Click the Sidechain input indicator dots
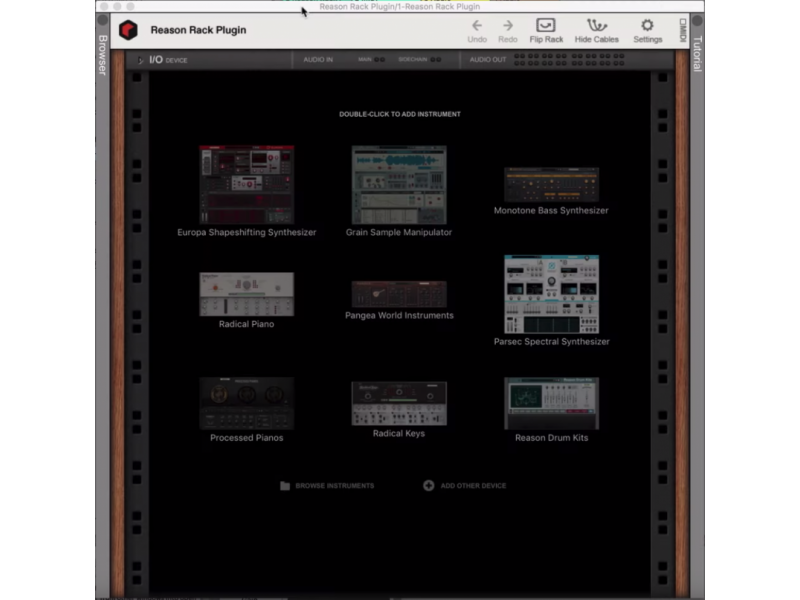Screen dimensions: 800x600 [x=436, y=60]
